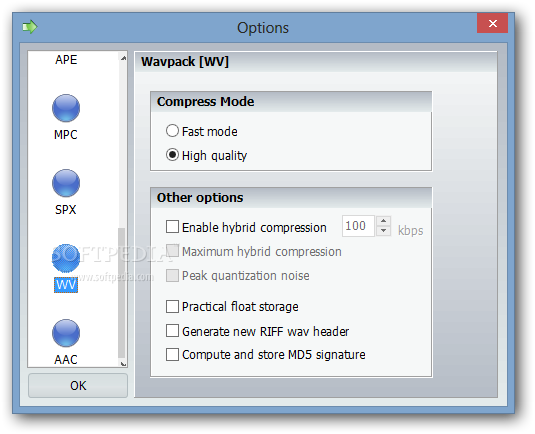Enable Generate new RIFF wav header
535x434 pixels.
tap(172, 331)
